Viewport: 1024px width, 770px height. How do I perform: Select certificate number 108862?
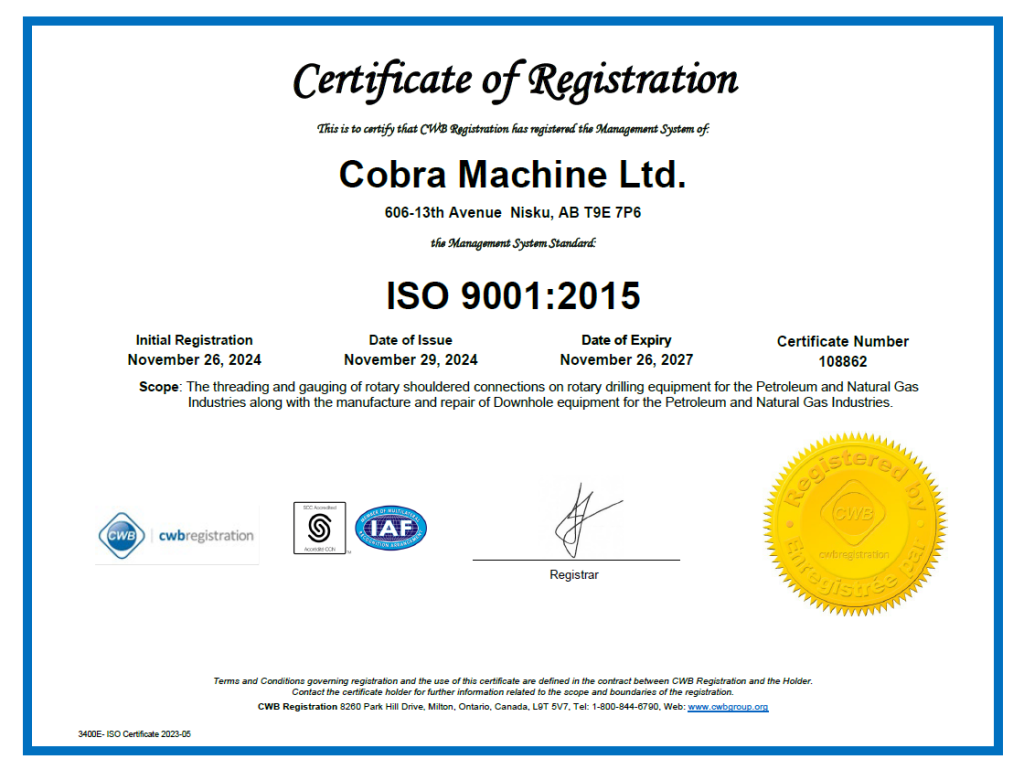click(x=842, y=362)
